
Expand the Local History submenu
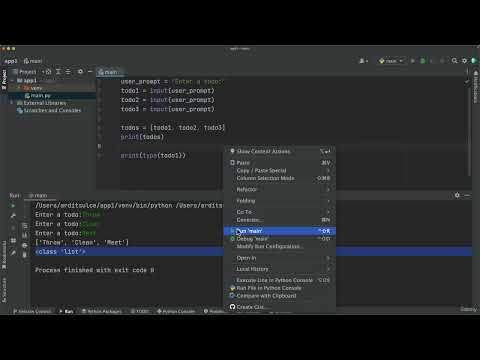[x=280, y=269]
